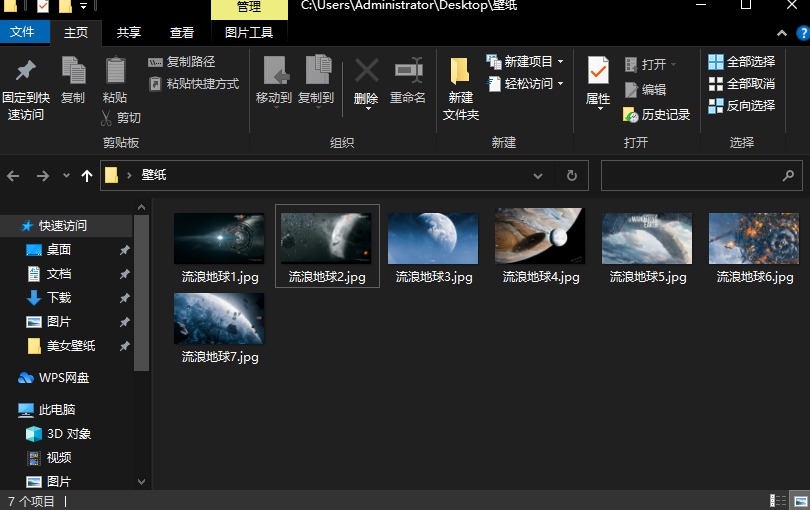Open the Help question mark icon
This screenshot has height=510, width=810.
pos(803,33)
